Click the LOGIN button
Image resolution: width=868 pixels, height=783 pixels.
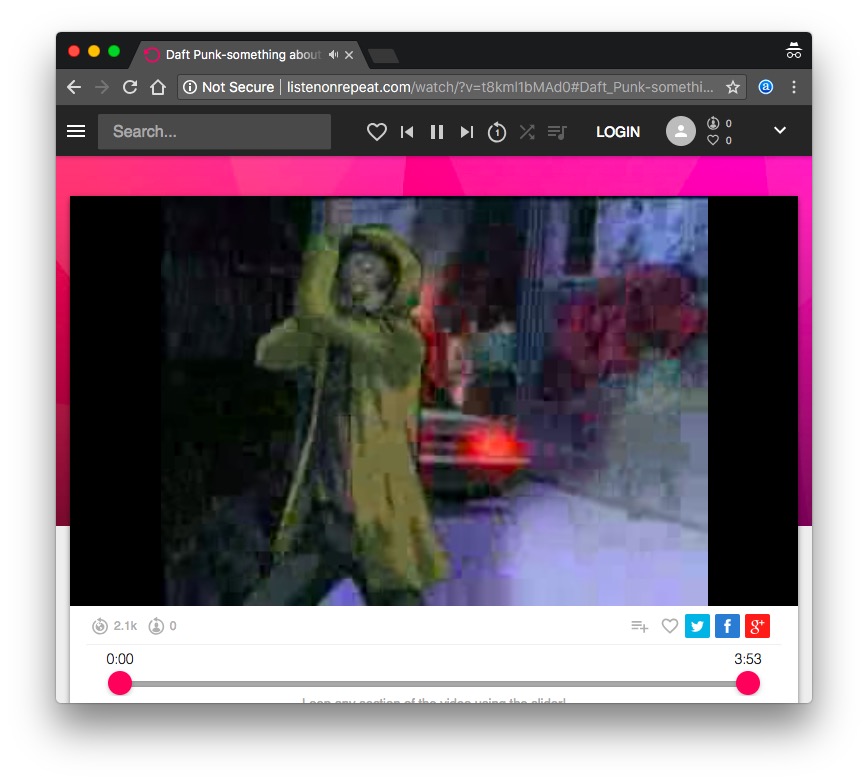[x=618, y=132]
